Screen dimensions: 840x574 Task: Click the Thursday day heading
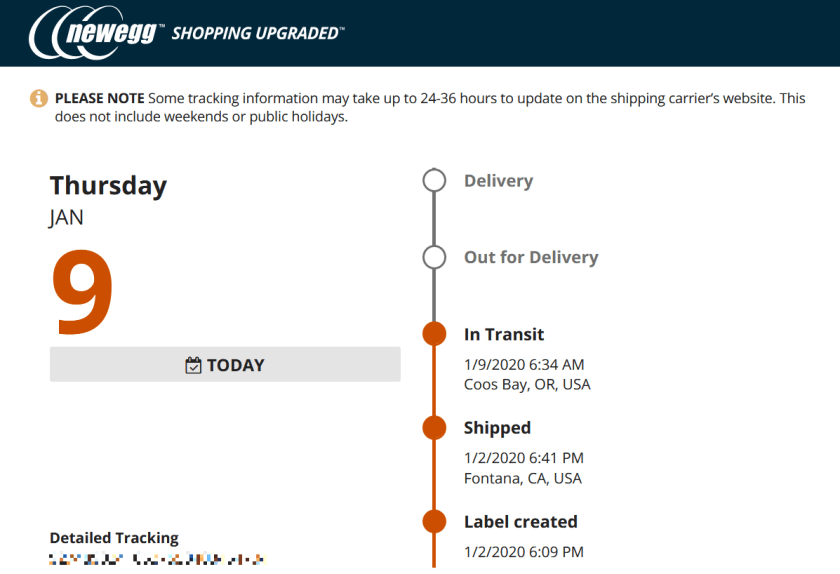tap(108, 186)
